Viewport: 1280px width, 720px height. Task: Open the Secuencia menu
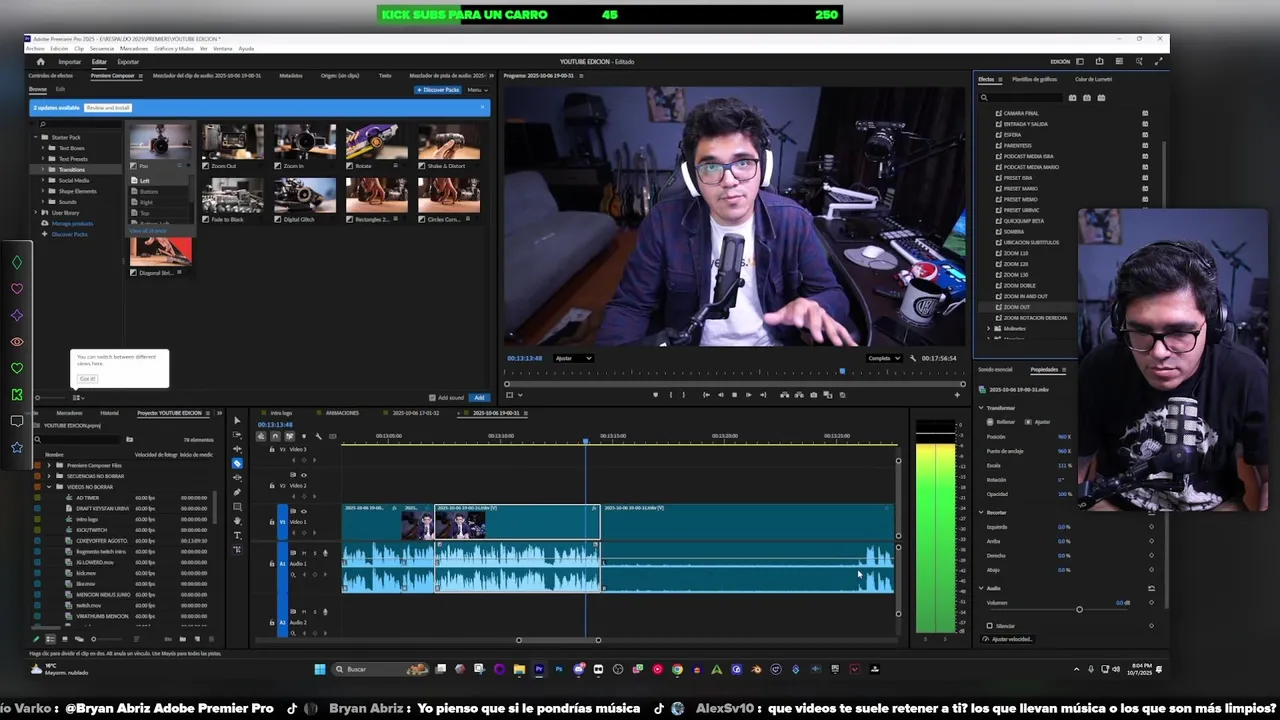[x=102, y=48]
